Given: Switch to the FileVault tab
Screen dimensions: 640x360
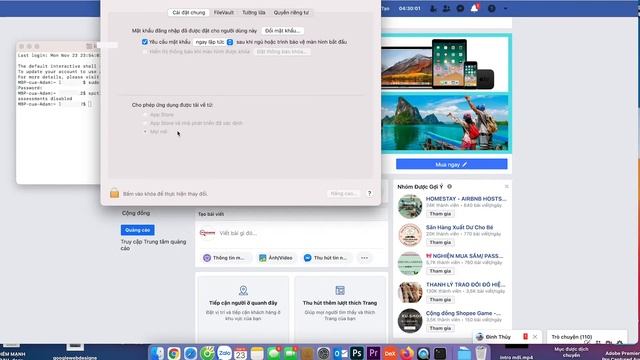Looking at the screenshot, I should coord(224,13).
